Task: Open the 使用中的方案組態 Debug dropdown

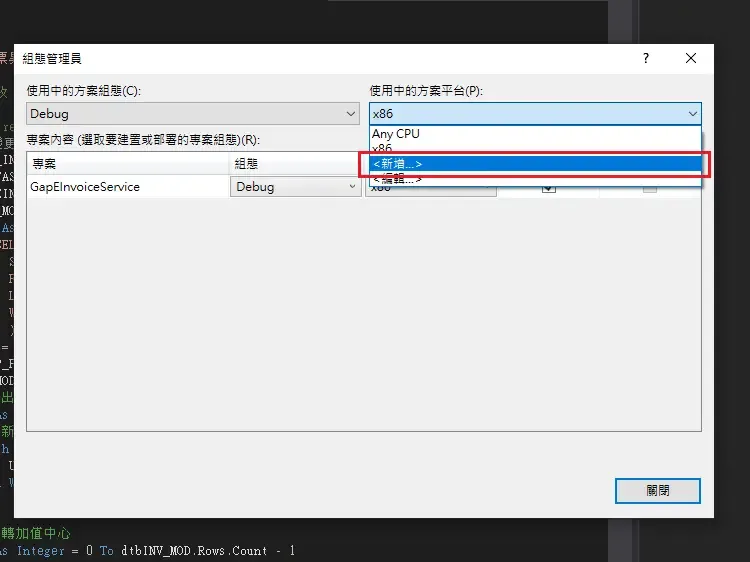Action: (193, 114)
